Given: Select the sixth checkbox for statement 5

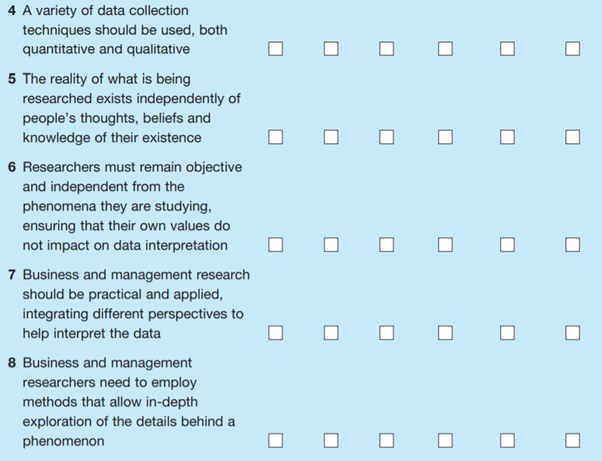Looking at the screenshot, I should [x=572, y=138].
